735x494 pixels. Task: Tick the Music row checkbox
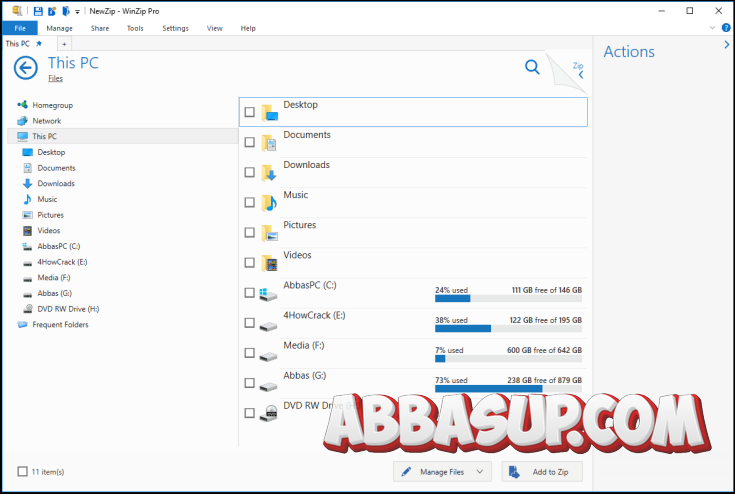249,202
